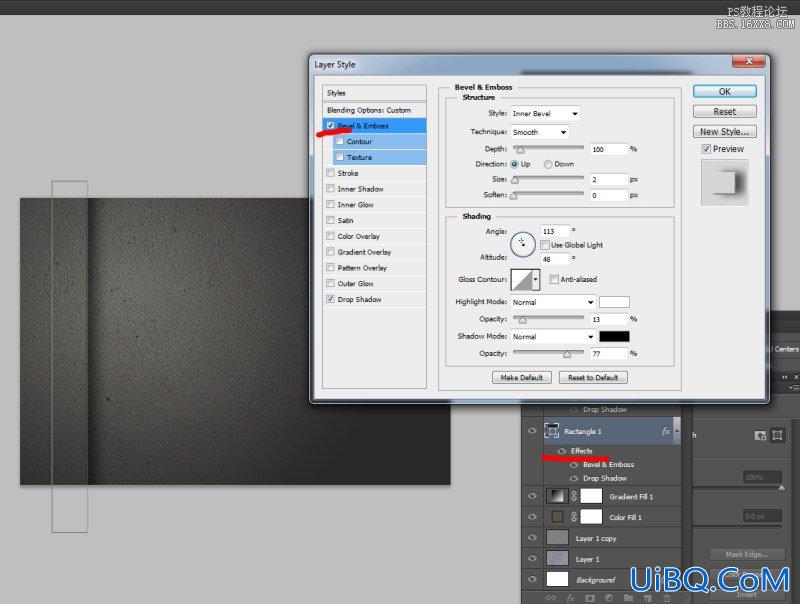Hide Drop Shadow effect under Rectangle 1
The width and height of the screenshot is (800, 604).
574,479
